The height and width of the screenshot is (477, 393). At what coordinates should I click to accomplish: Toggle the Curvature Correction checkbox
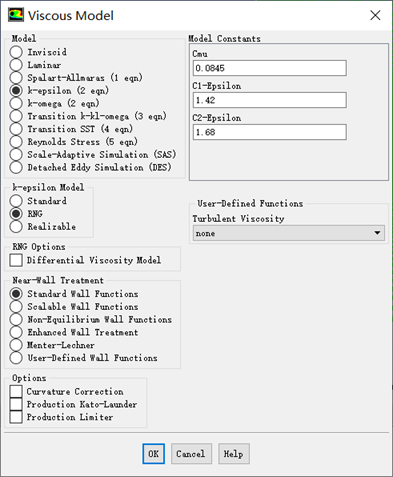click(16, 391)
